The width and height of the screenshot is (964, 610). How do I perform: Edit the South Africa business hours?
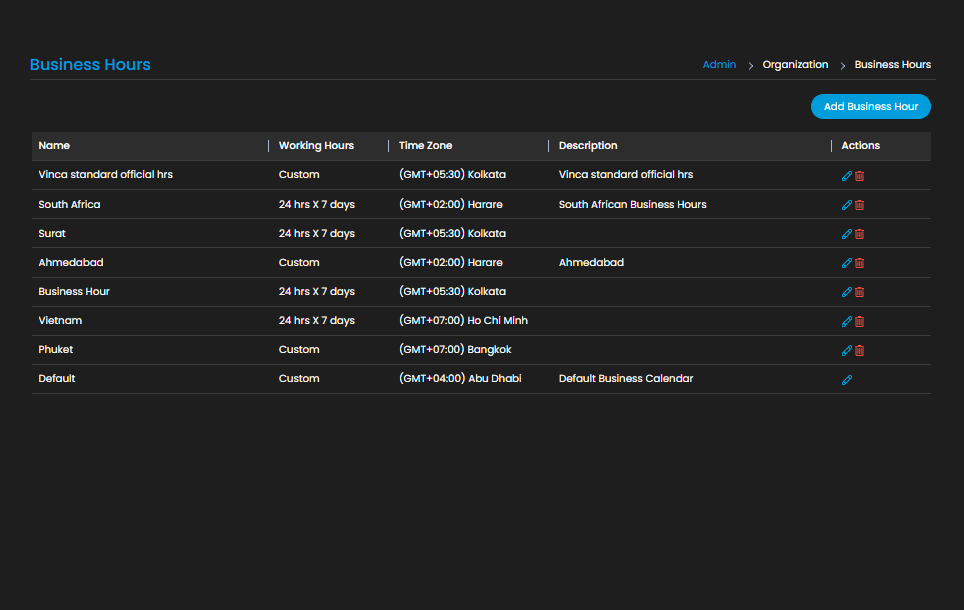(x=847, y=205)
